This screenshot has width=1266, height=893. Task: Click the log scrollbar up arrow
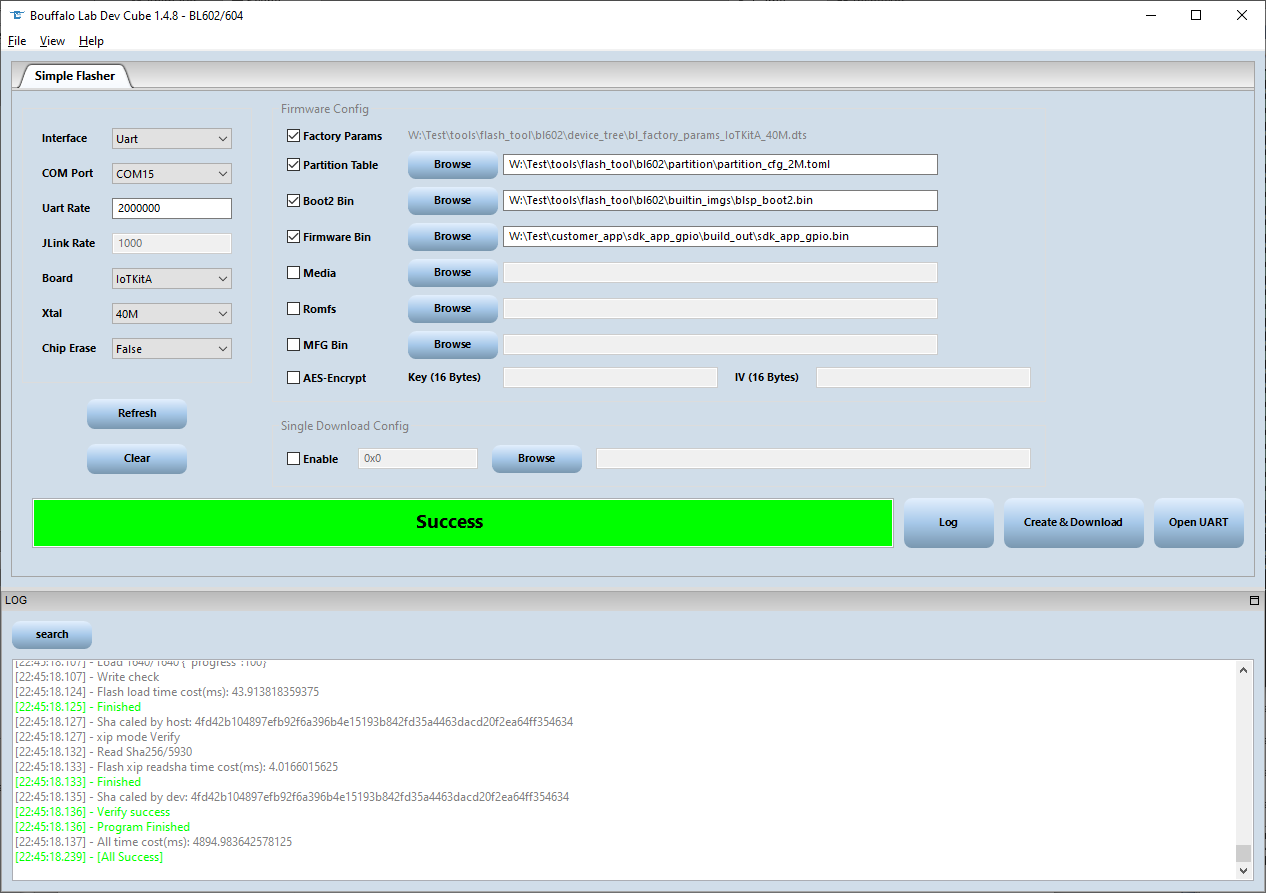1243,669
